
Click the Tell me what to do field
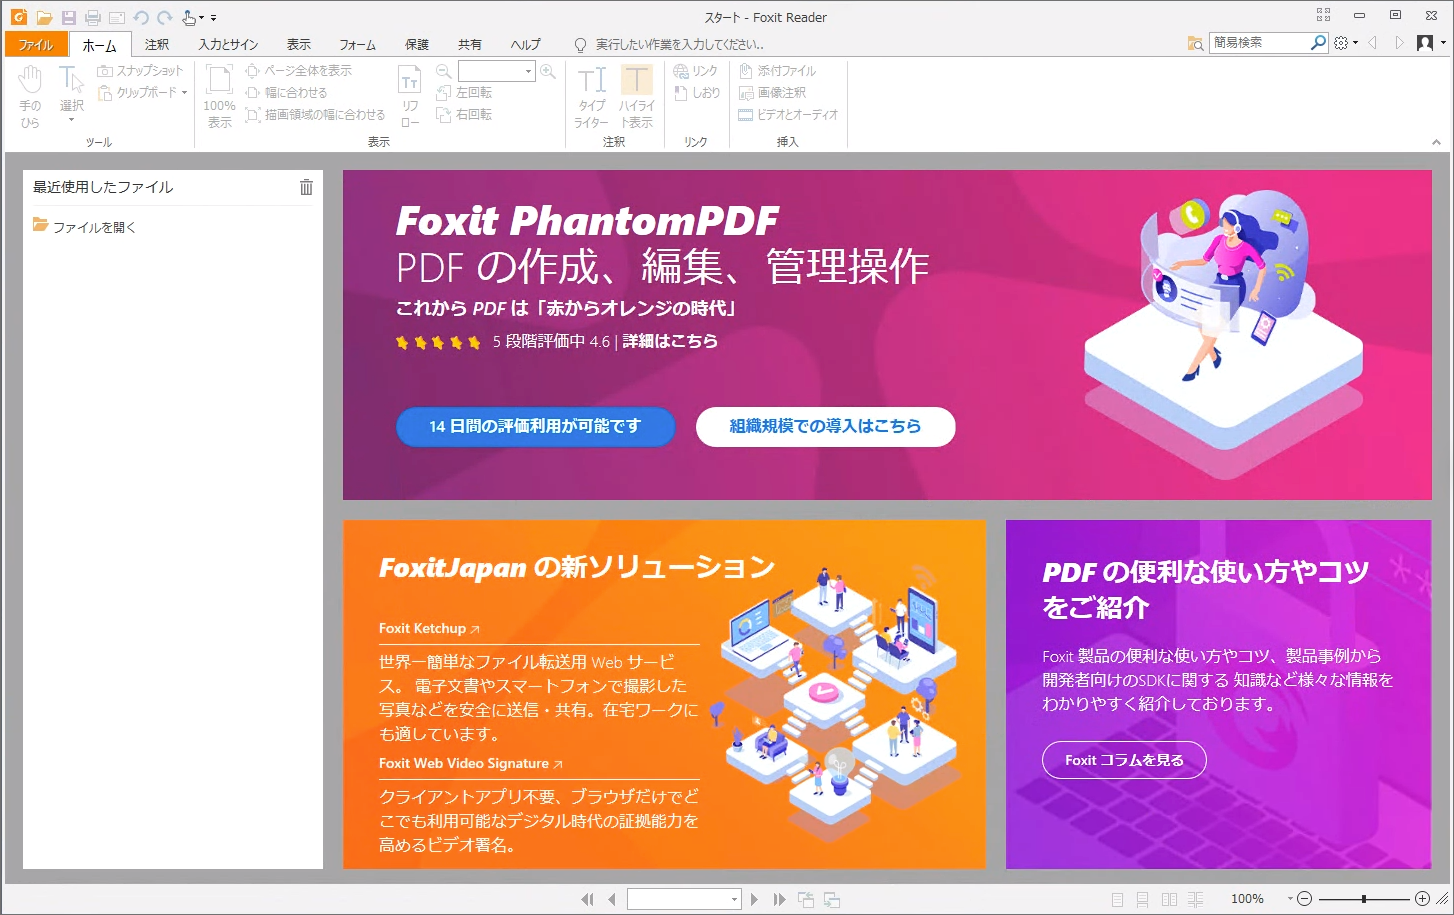679,44
